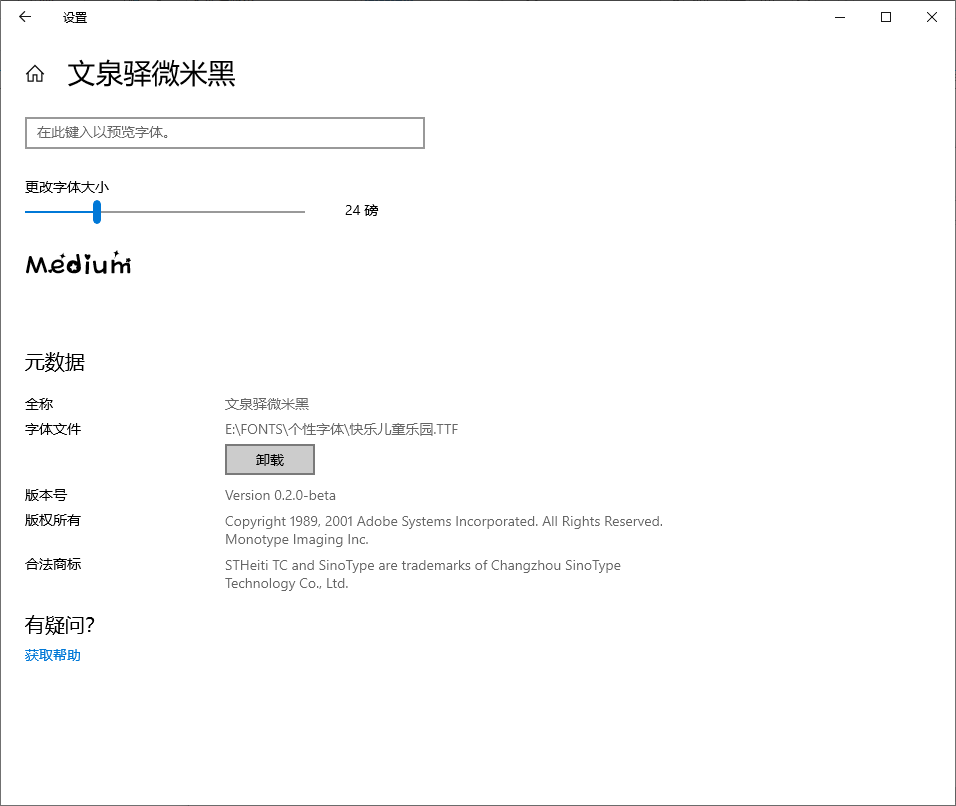The width and height of the screenshot is (956, 806).
Task: Click the 24 磅 font size value
Action: click(362, 210)
